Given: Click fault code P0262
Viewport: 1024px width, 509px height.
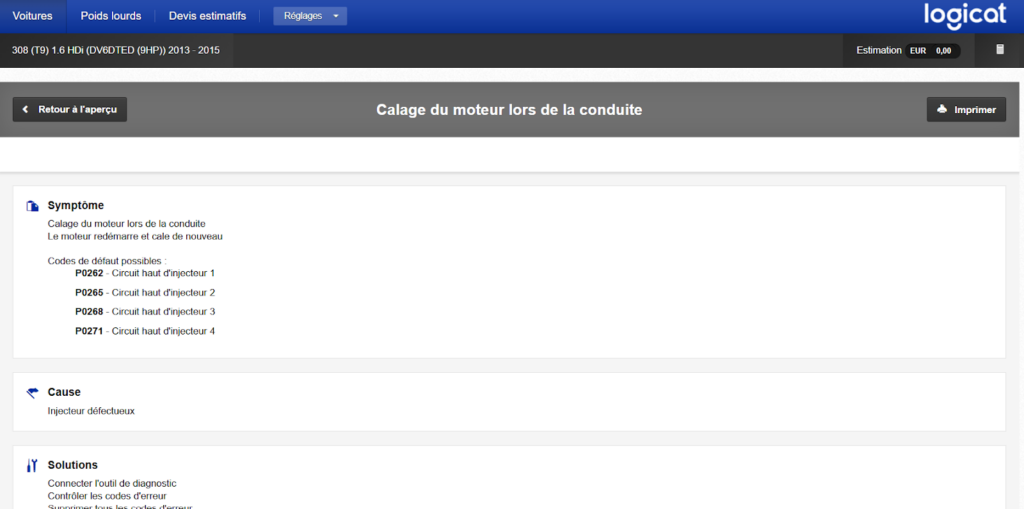Looking at the screenshot, I should (89, 273).
